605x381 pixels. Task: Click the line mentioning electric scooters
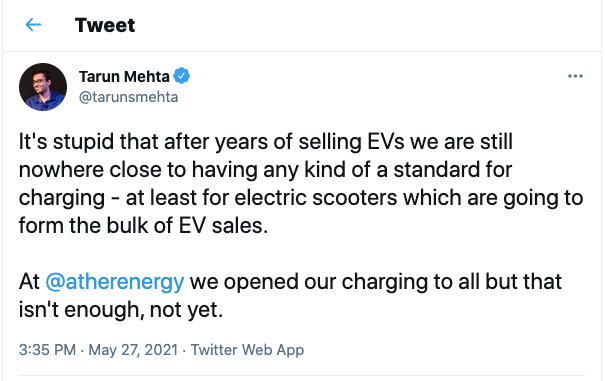click(301, 198)
